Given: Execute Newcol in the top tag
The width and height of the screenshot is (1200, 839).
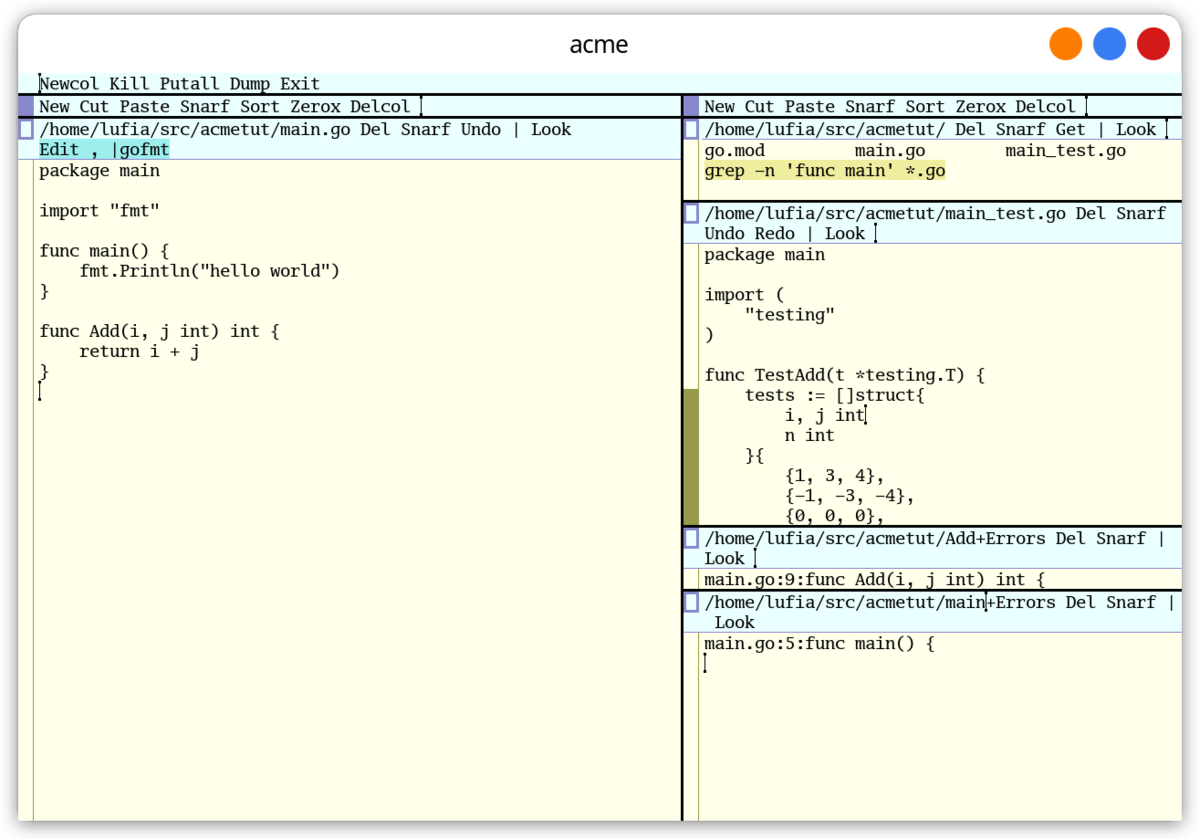Looking at the screenshot, I should tap(69, 84).
